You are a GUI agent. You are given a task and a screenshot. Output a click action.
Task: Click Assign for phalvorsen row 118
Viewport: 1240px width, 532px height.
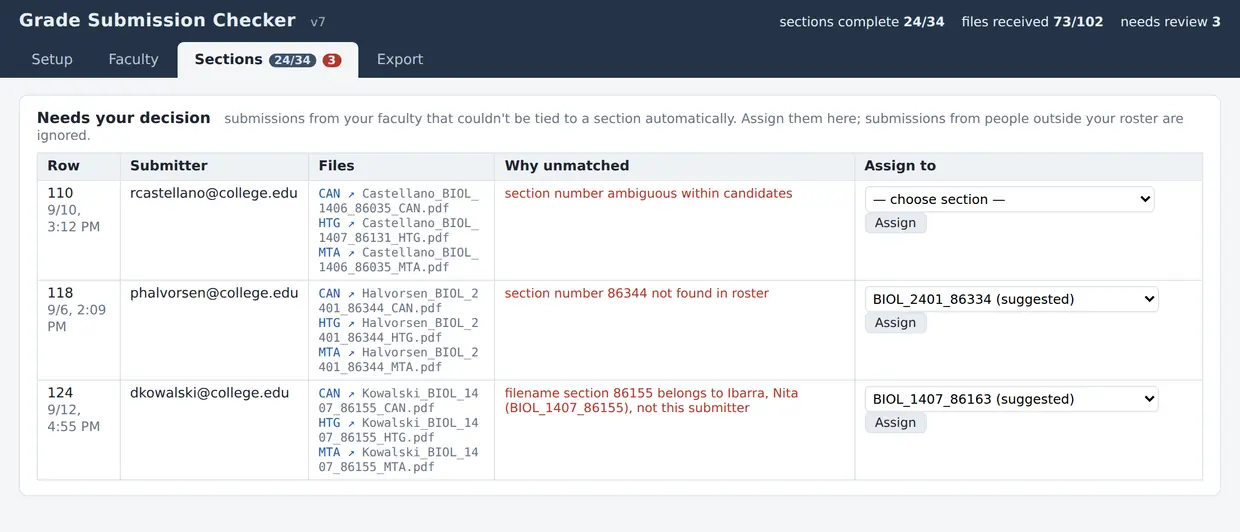[895, 323]
